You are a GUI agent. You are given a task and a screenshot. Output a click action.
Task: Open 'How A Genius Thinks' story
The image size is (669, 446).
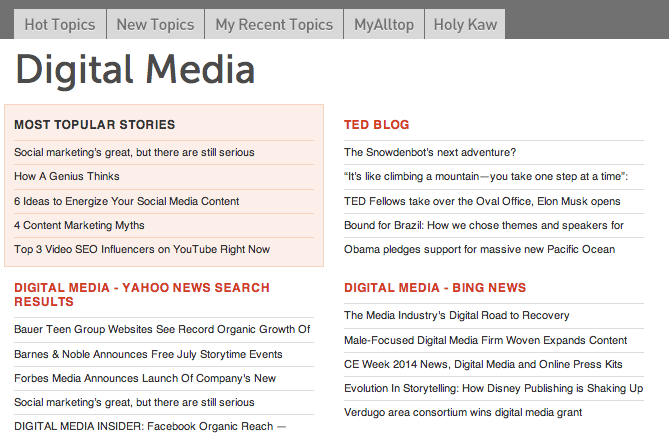(x=67, y=176)
